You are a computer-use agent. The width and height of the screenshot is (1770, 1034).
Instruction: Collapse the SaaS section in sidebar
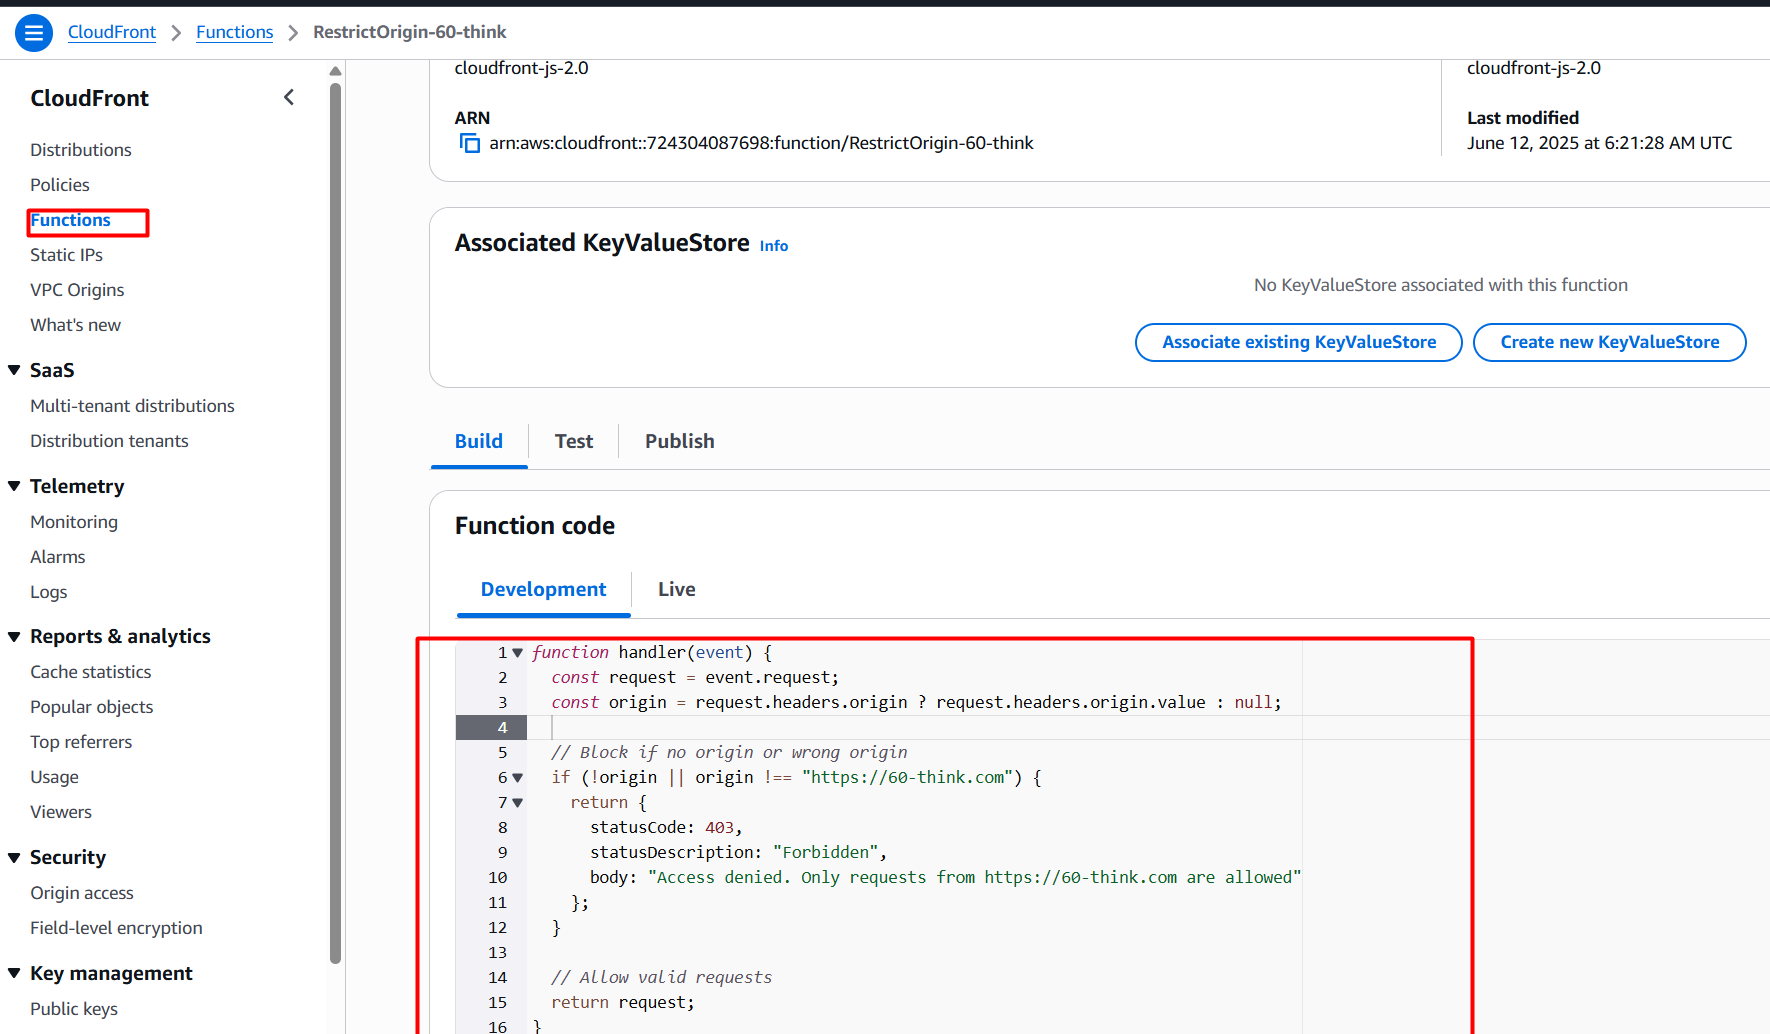(14, 370)
